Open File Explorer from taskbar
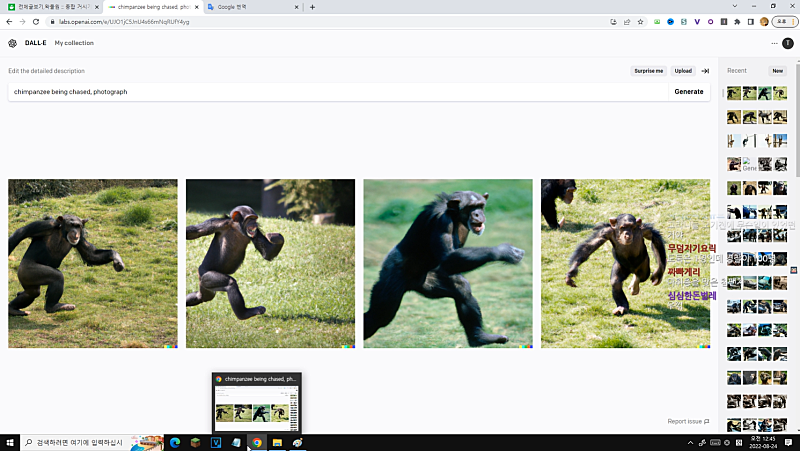The image size is (800, 451). tap(277, 442)
